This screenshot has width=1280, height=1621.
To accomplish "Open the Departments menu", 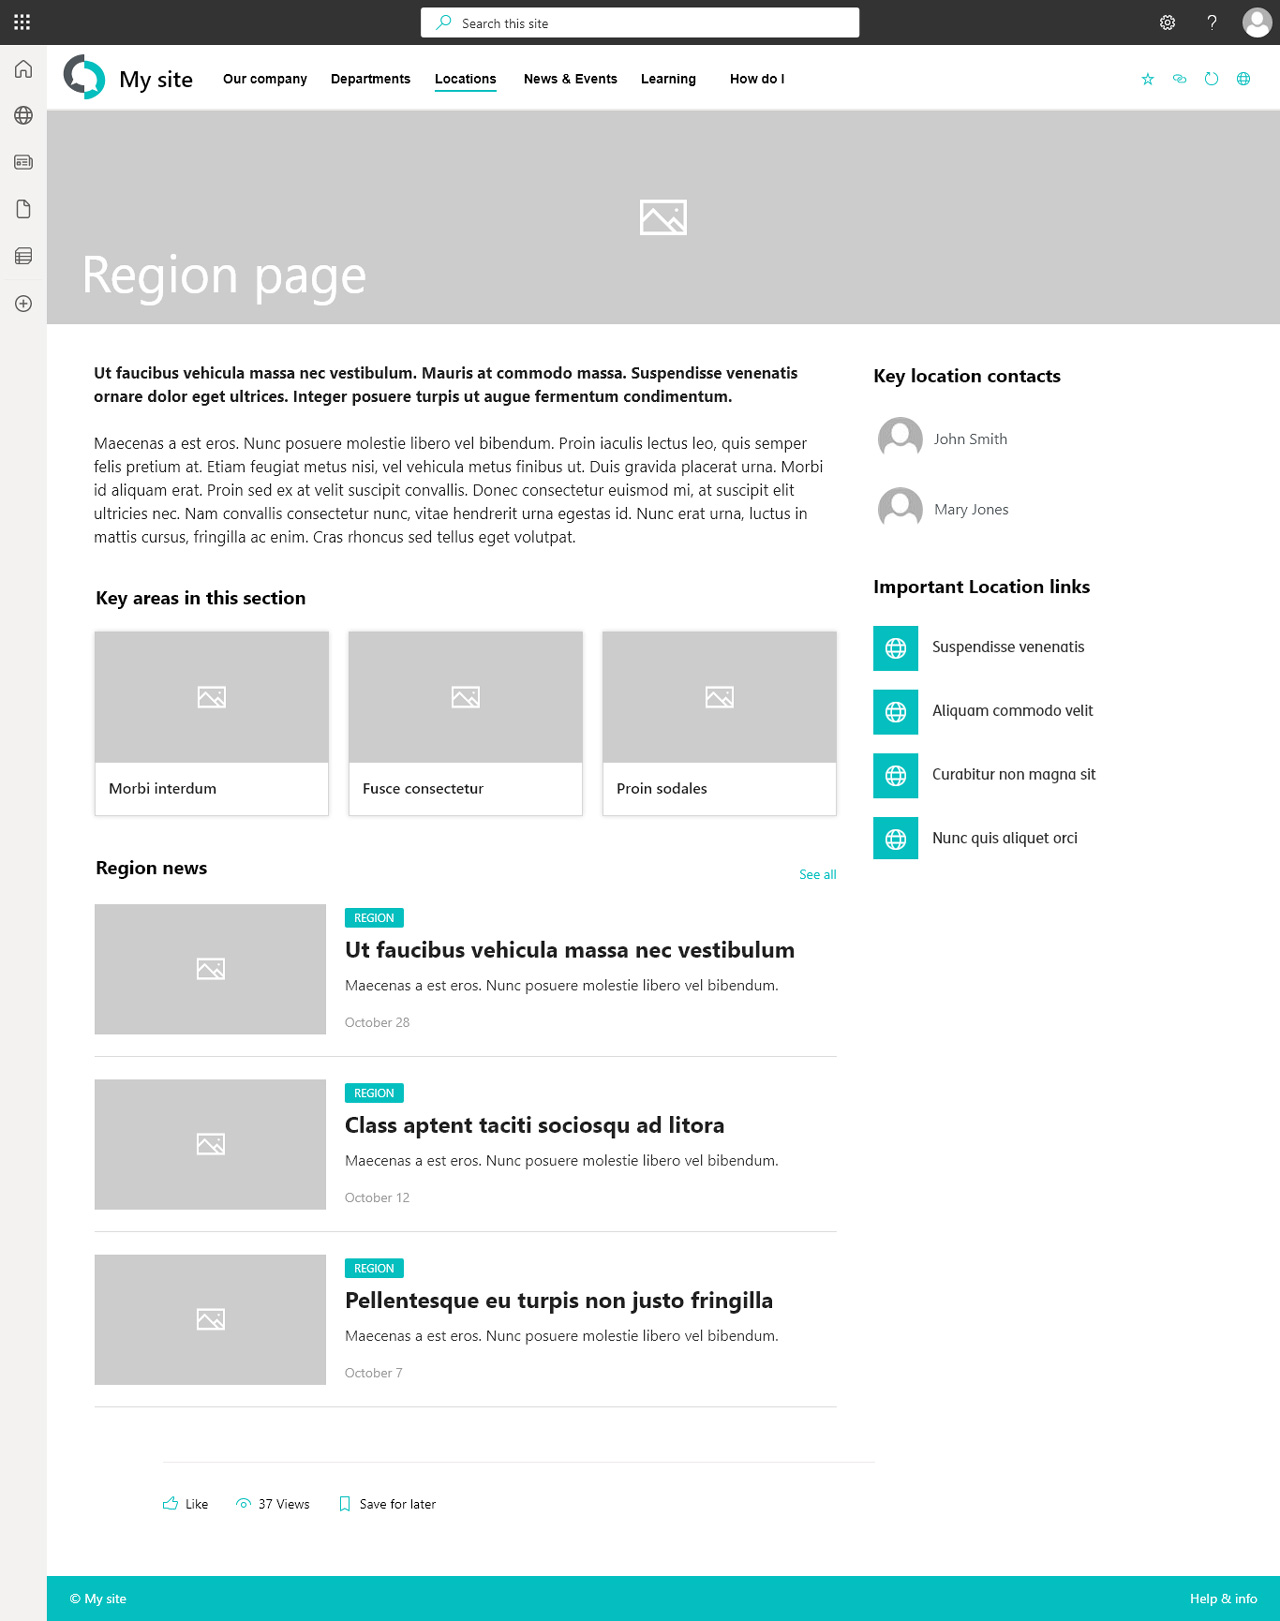I will pos(370,79).
